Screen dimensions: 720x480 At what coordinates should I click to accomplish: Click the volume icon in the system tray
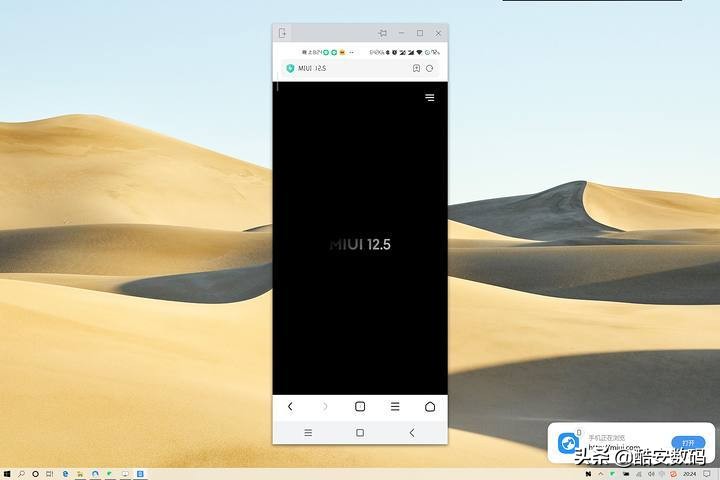(652, 474)
